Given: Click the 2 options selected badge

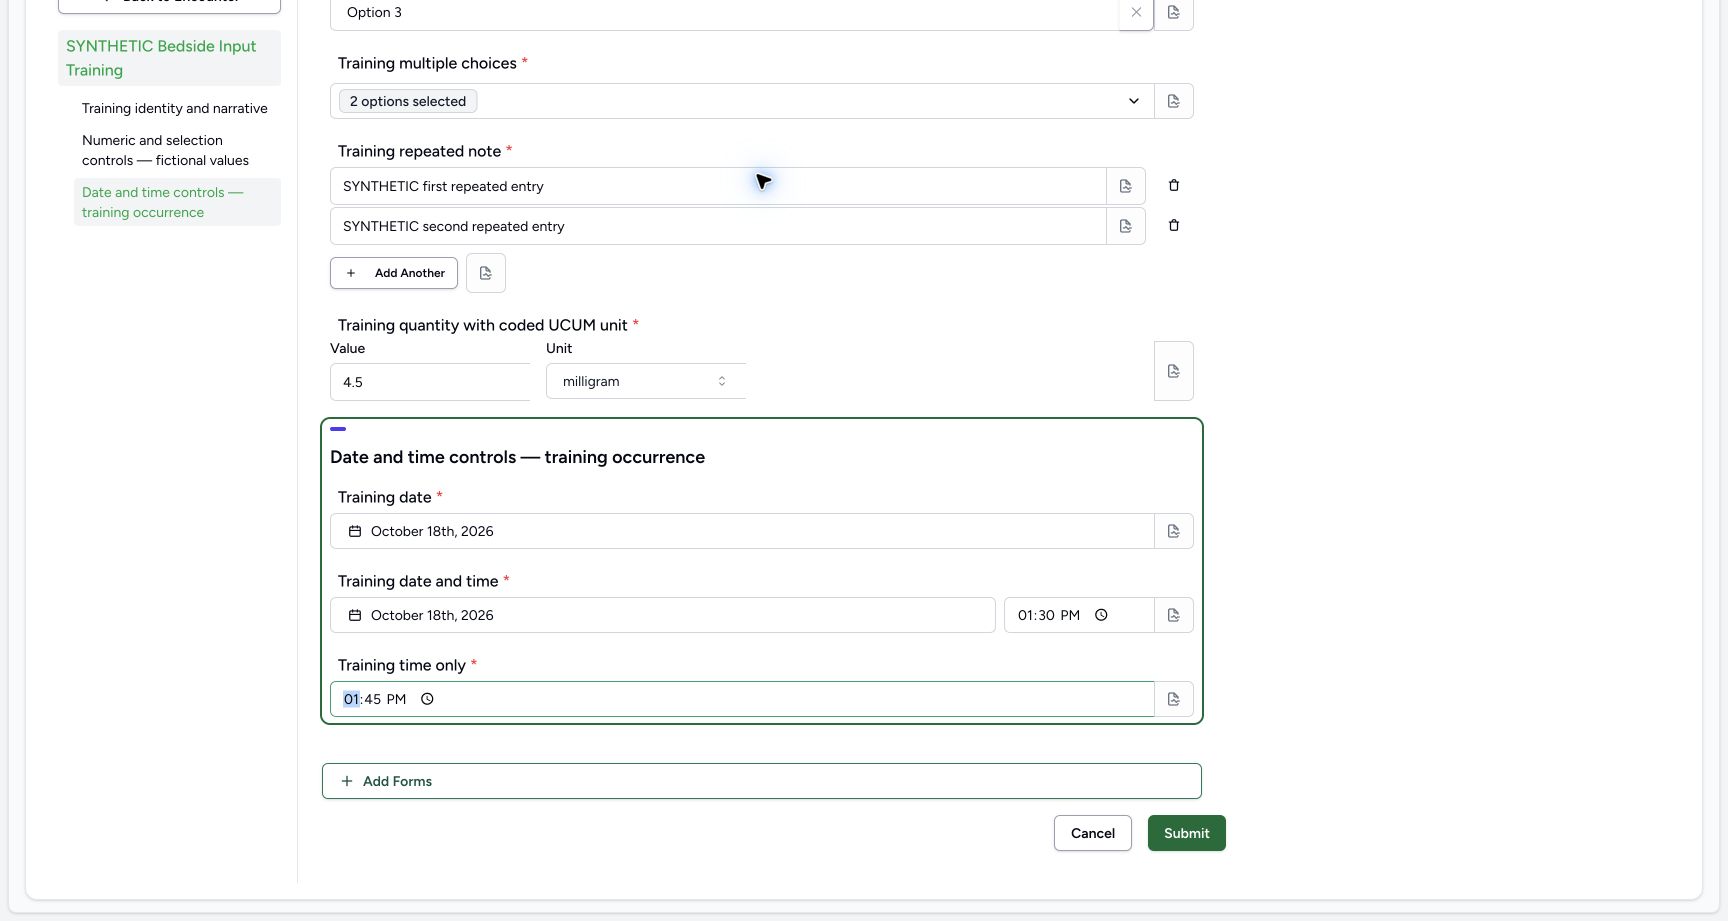Looking at the screenshot, I should tap(408, 101).
